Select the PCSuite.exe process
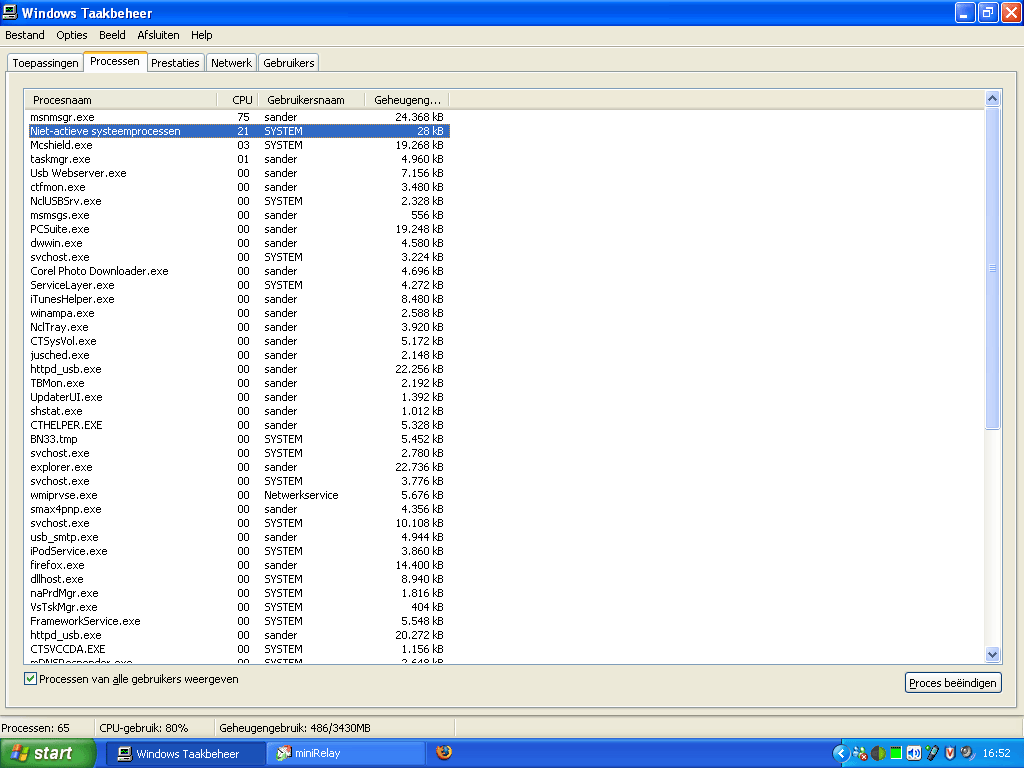The width and height of the screenshot is (1024, 768). click(x=239, y=229)
